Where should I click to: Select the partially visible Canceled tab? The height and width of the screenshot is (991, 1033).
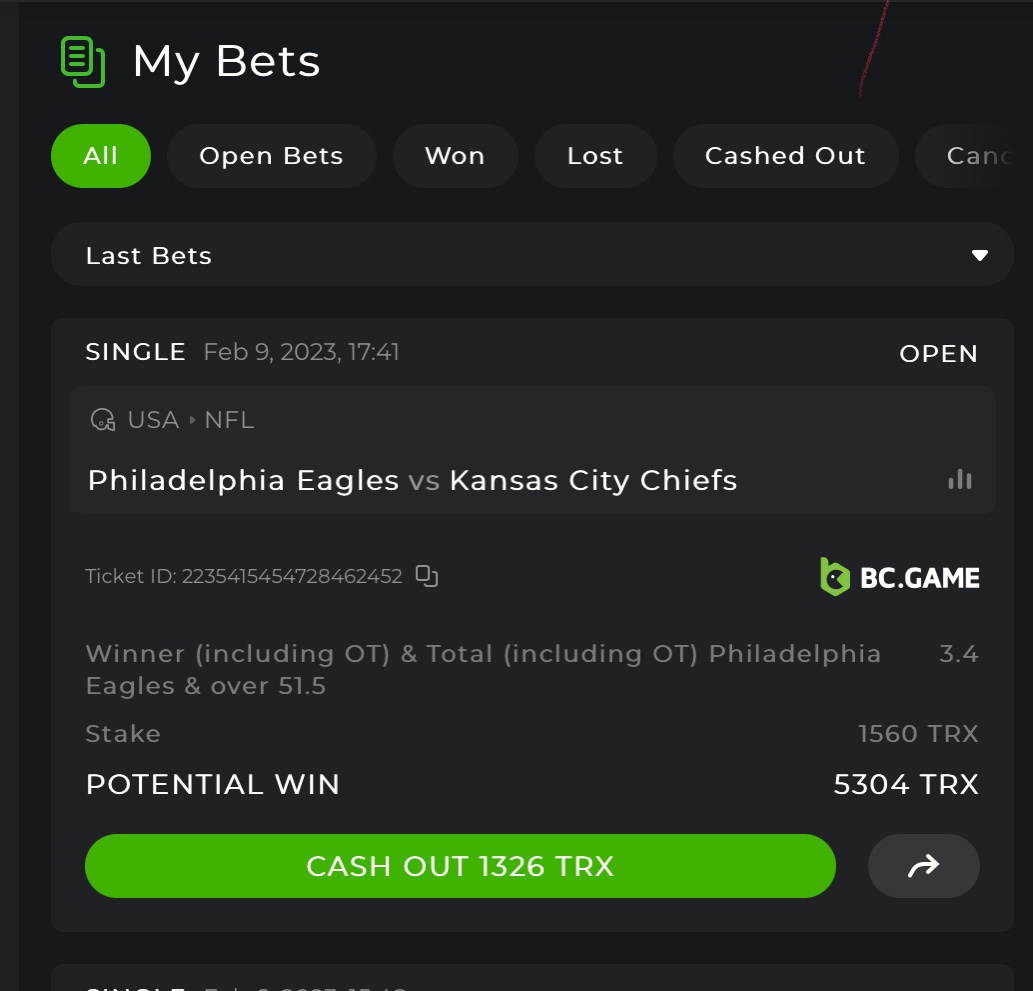point(972,156)
